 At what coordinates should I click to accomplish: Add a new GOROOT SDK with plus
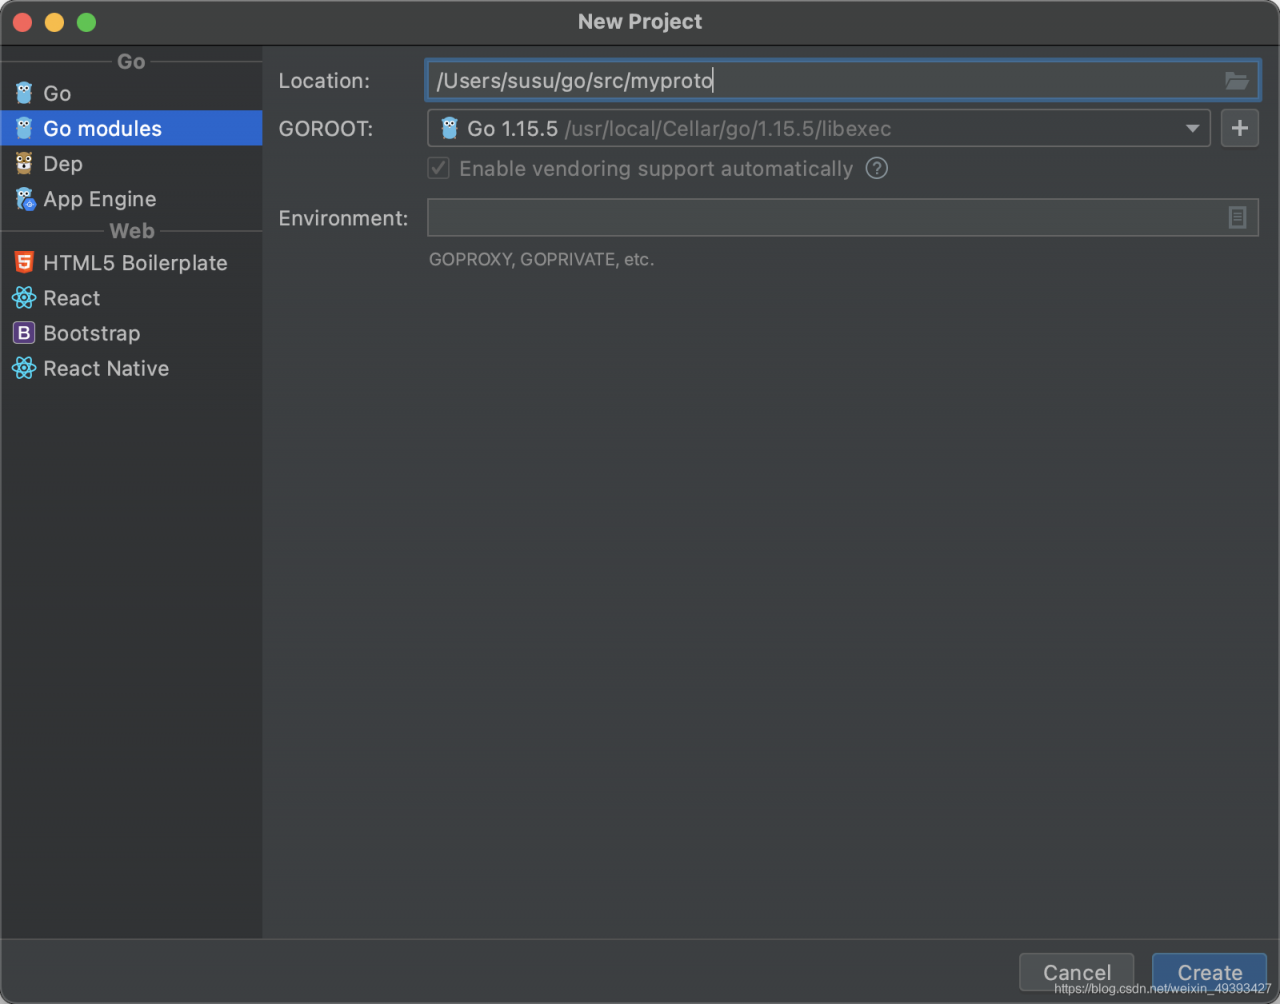click(x=1240, y=128)
